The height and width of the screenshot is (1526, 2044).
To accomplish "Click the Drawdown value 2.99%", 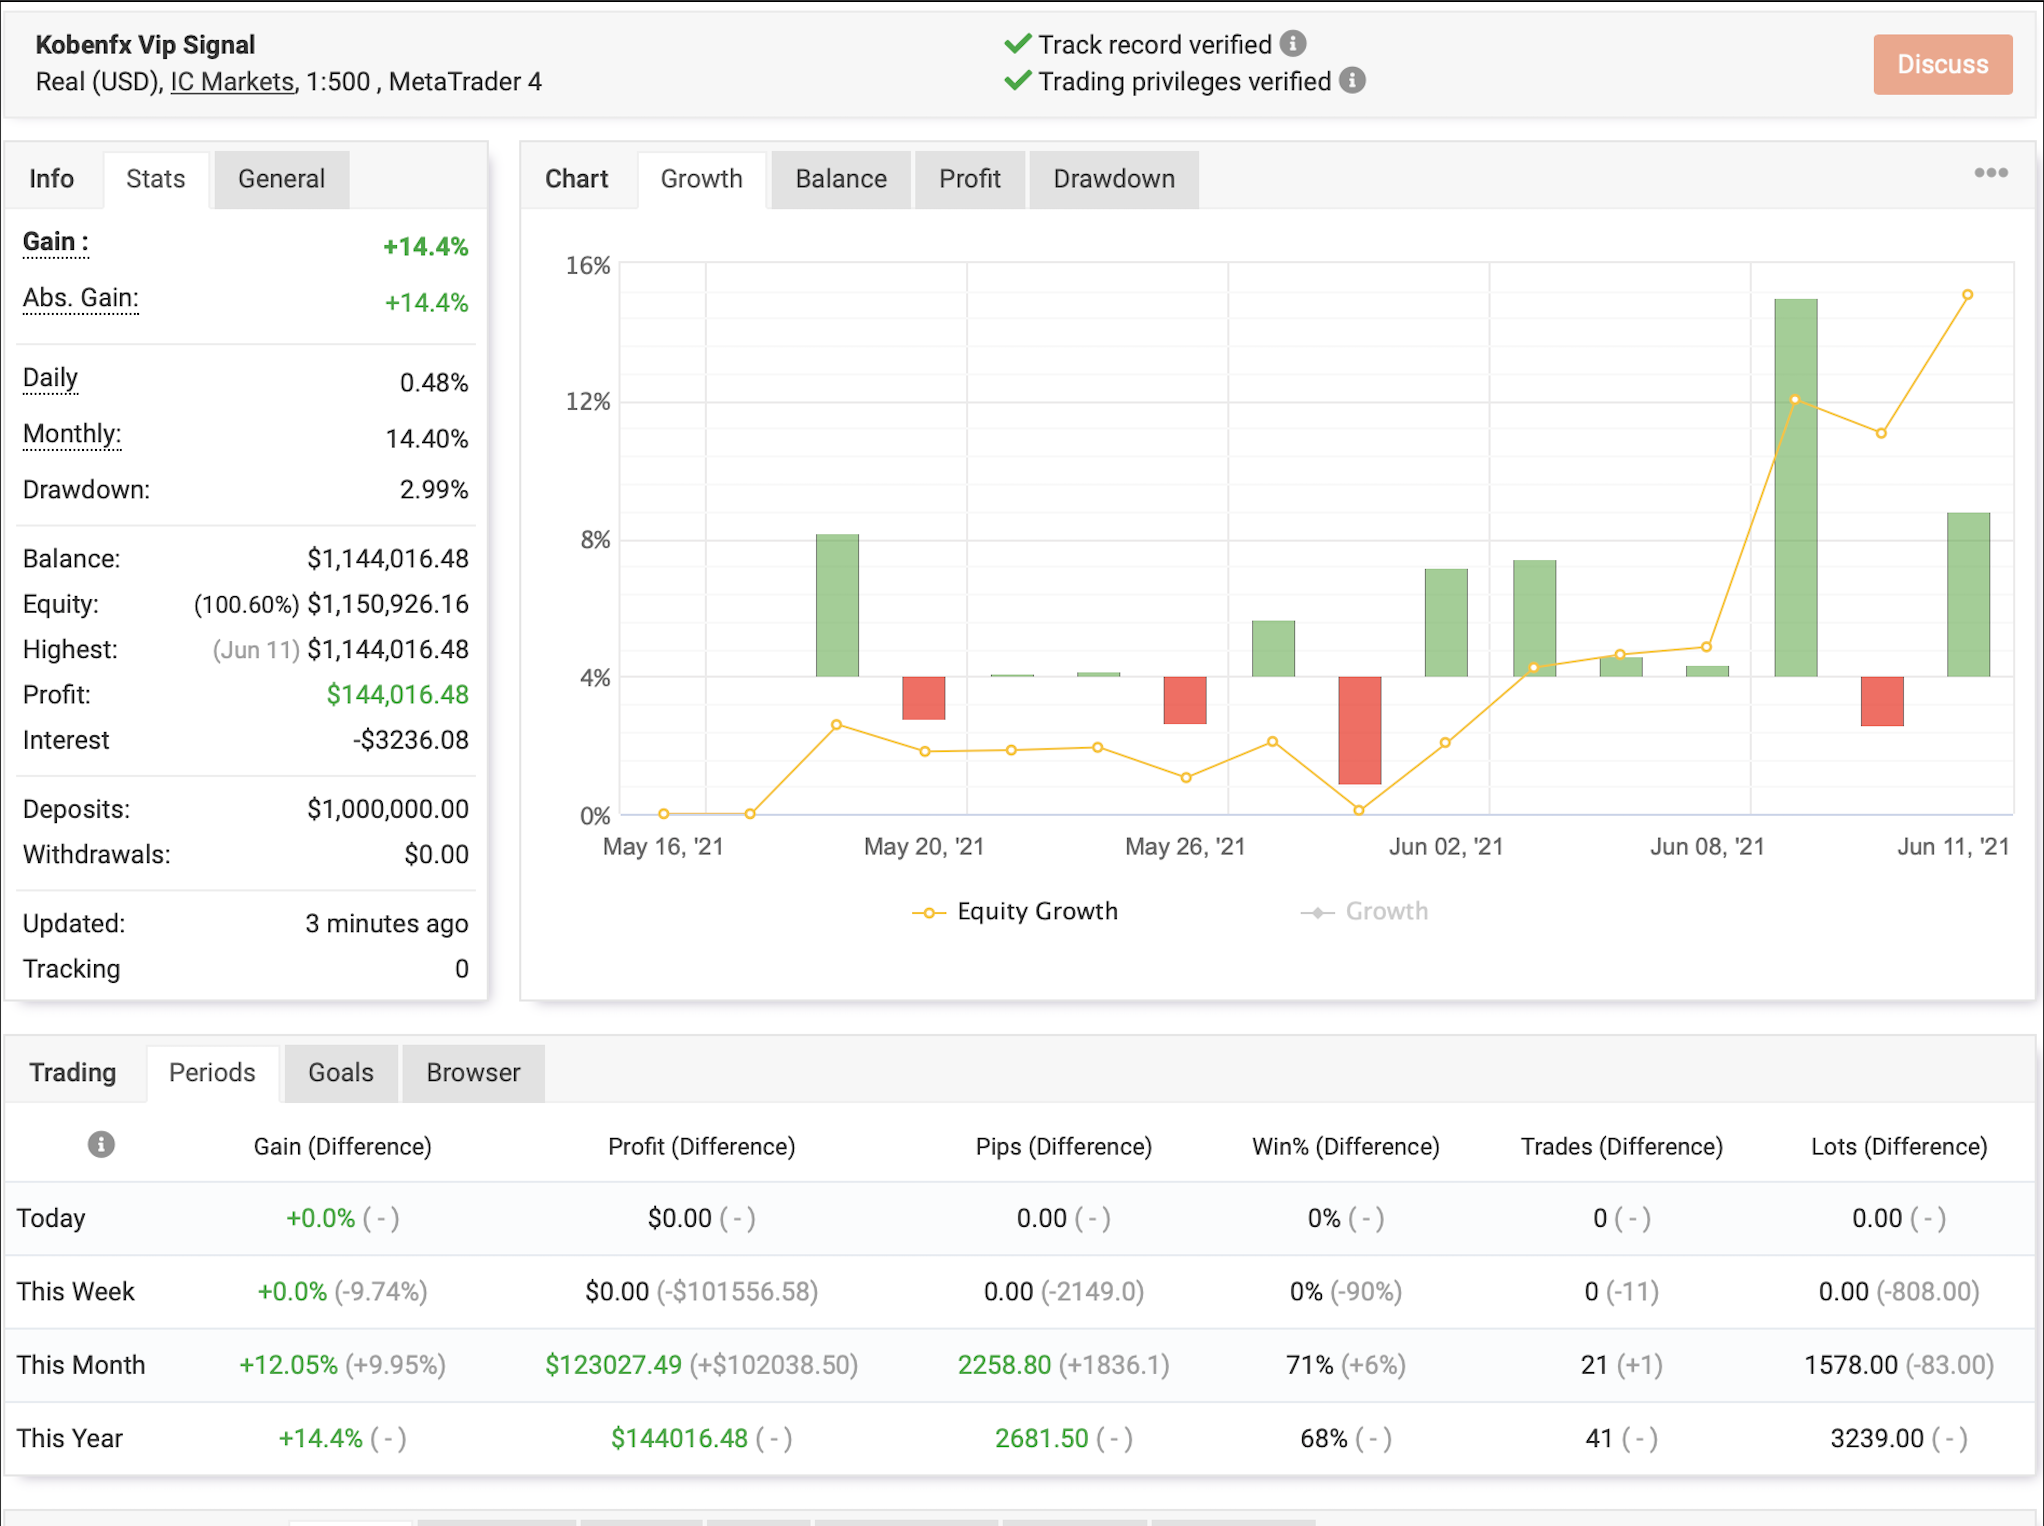I will pyautogui.click(x=434, y=490).
